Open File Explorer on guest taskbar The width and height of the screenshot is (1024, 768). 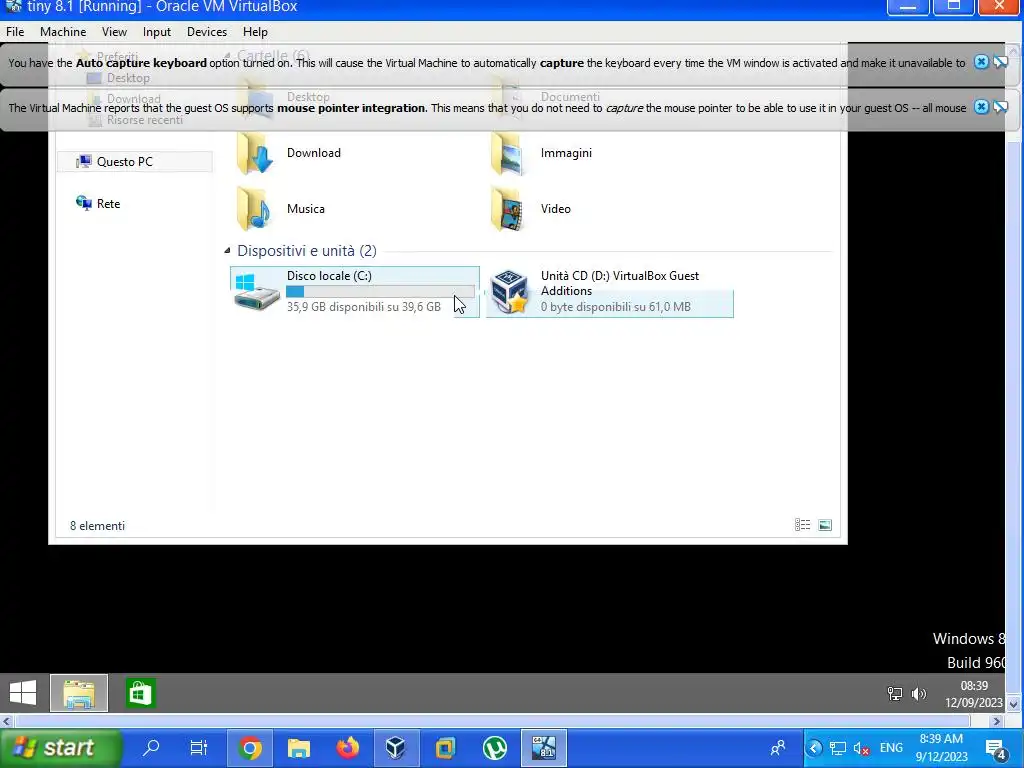tap(79, 693)
